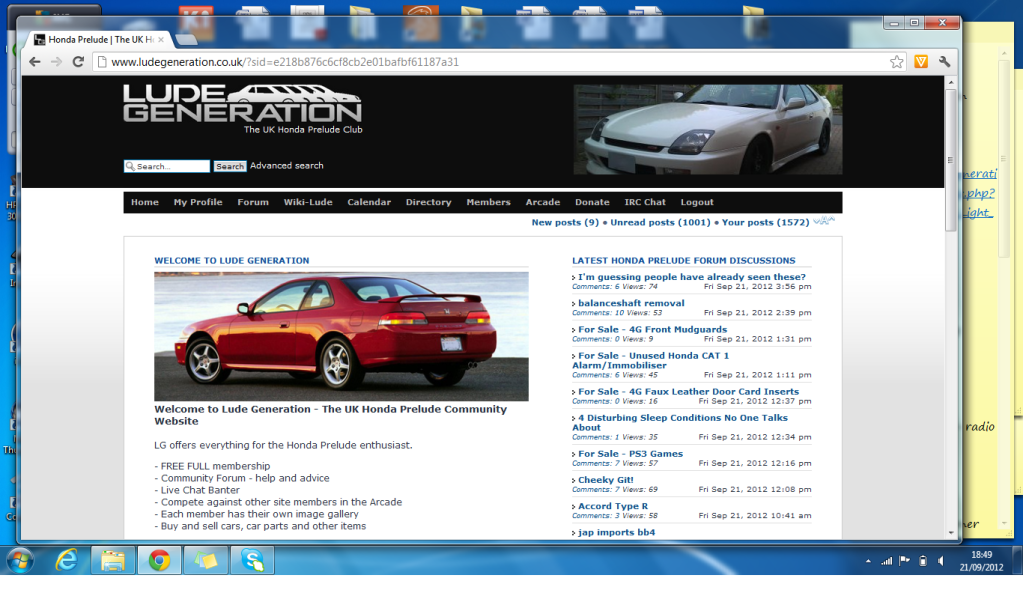Open the orange extension icon in Chrome toolbar
1023x599 pixels.
(921, 62)
